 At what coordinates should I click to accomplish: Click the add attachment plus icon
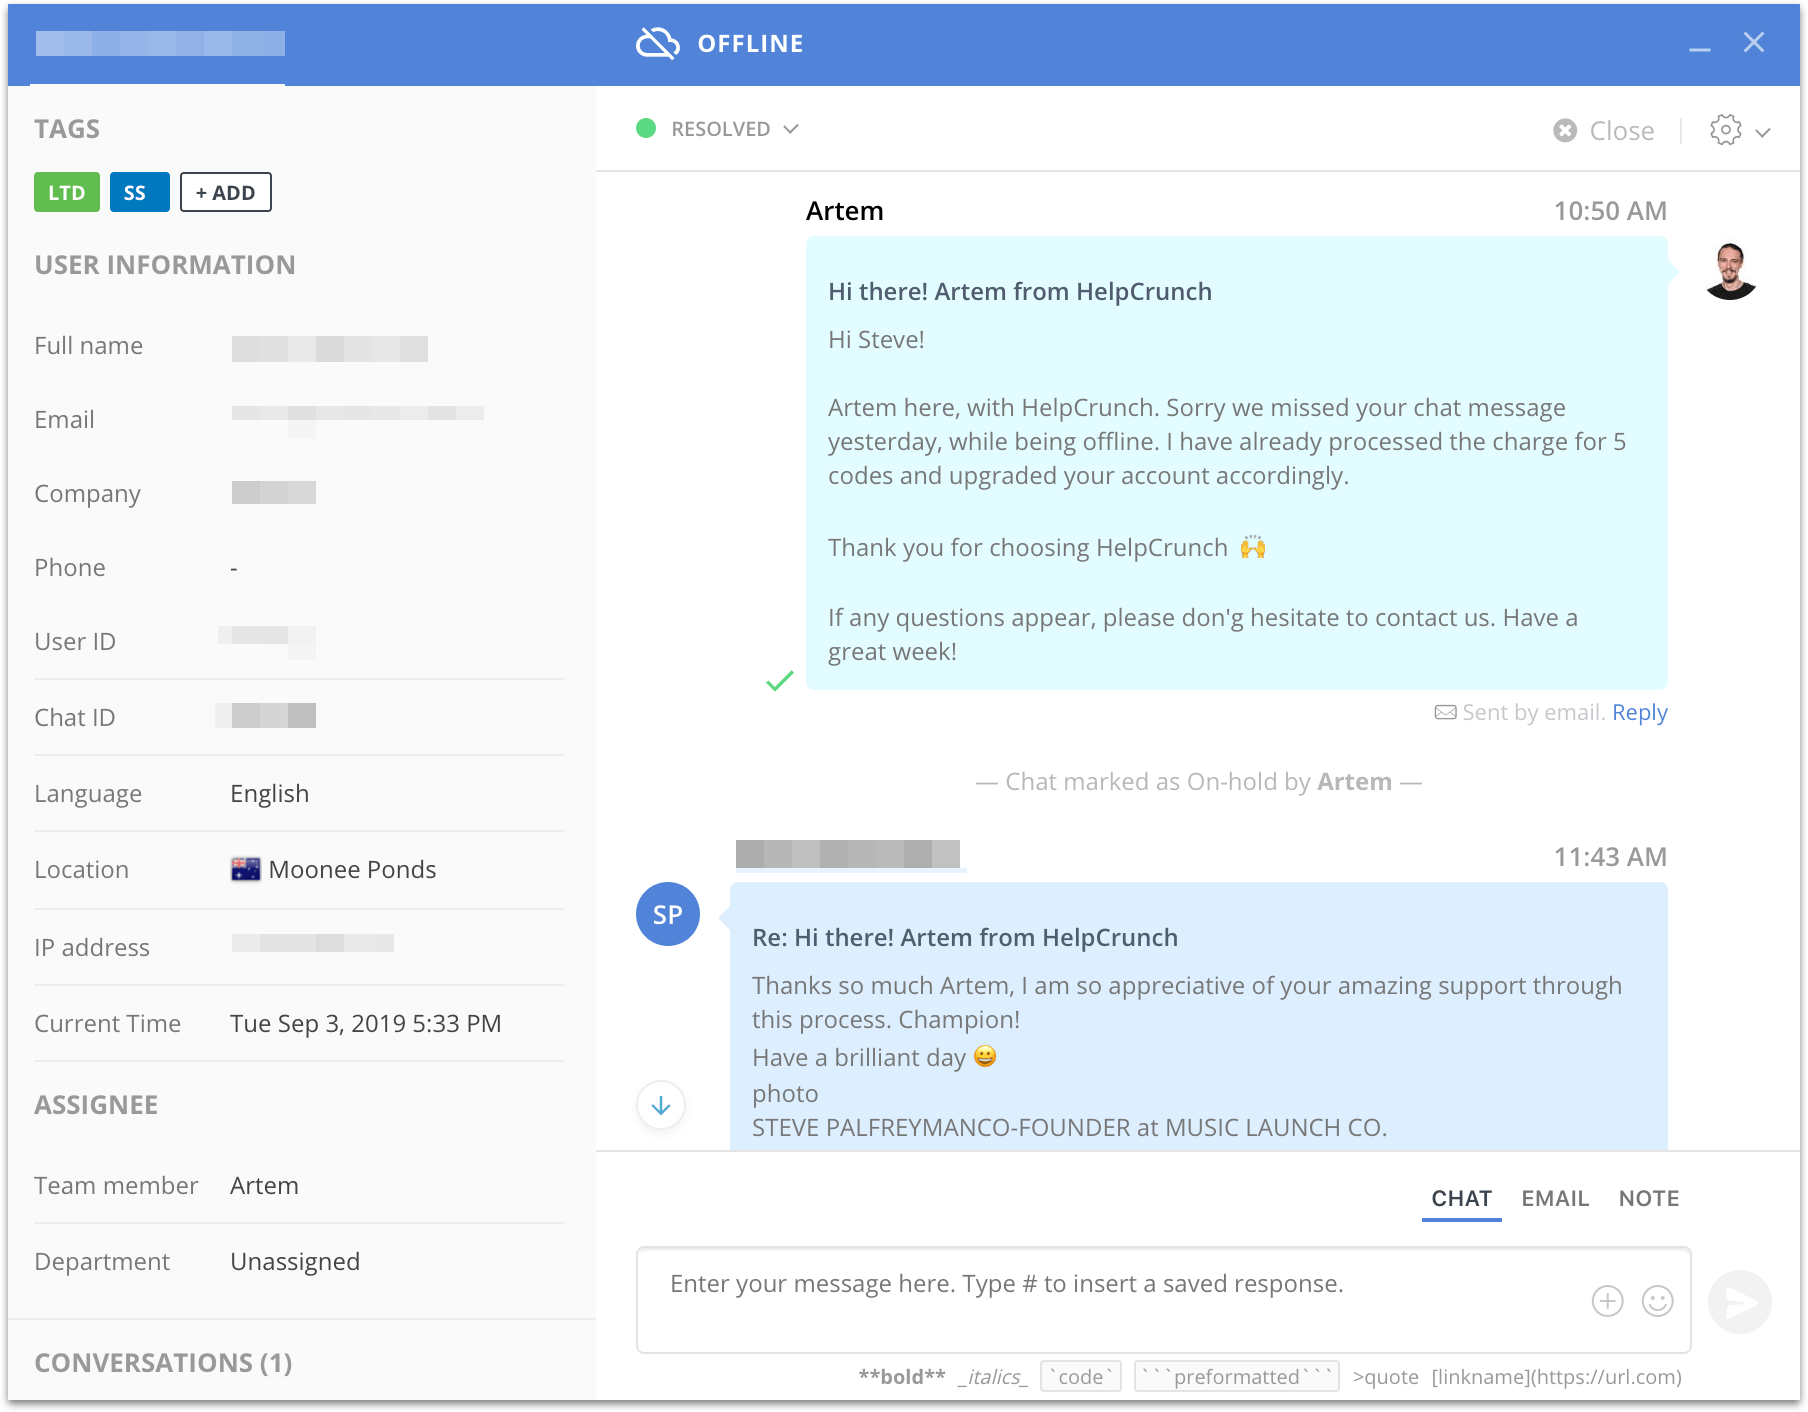(x=1607, y=1301)
